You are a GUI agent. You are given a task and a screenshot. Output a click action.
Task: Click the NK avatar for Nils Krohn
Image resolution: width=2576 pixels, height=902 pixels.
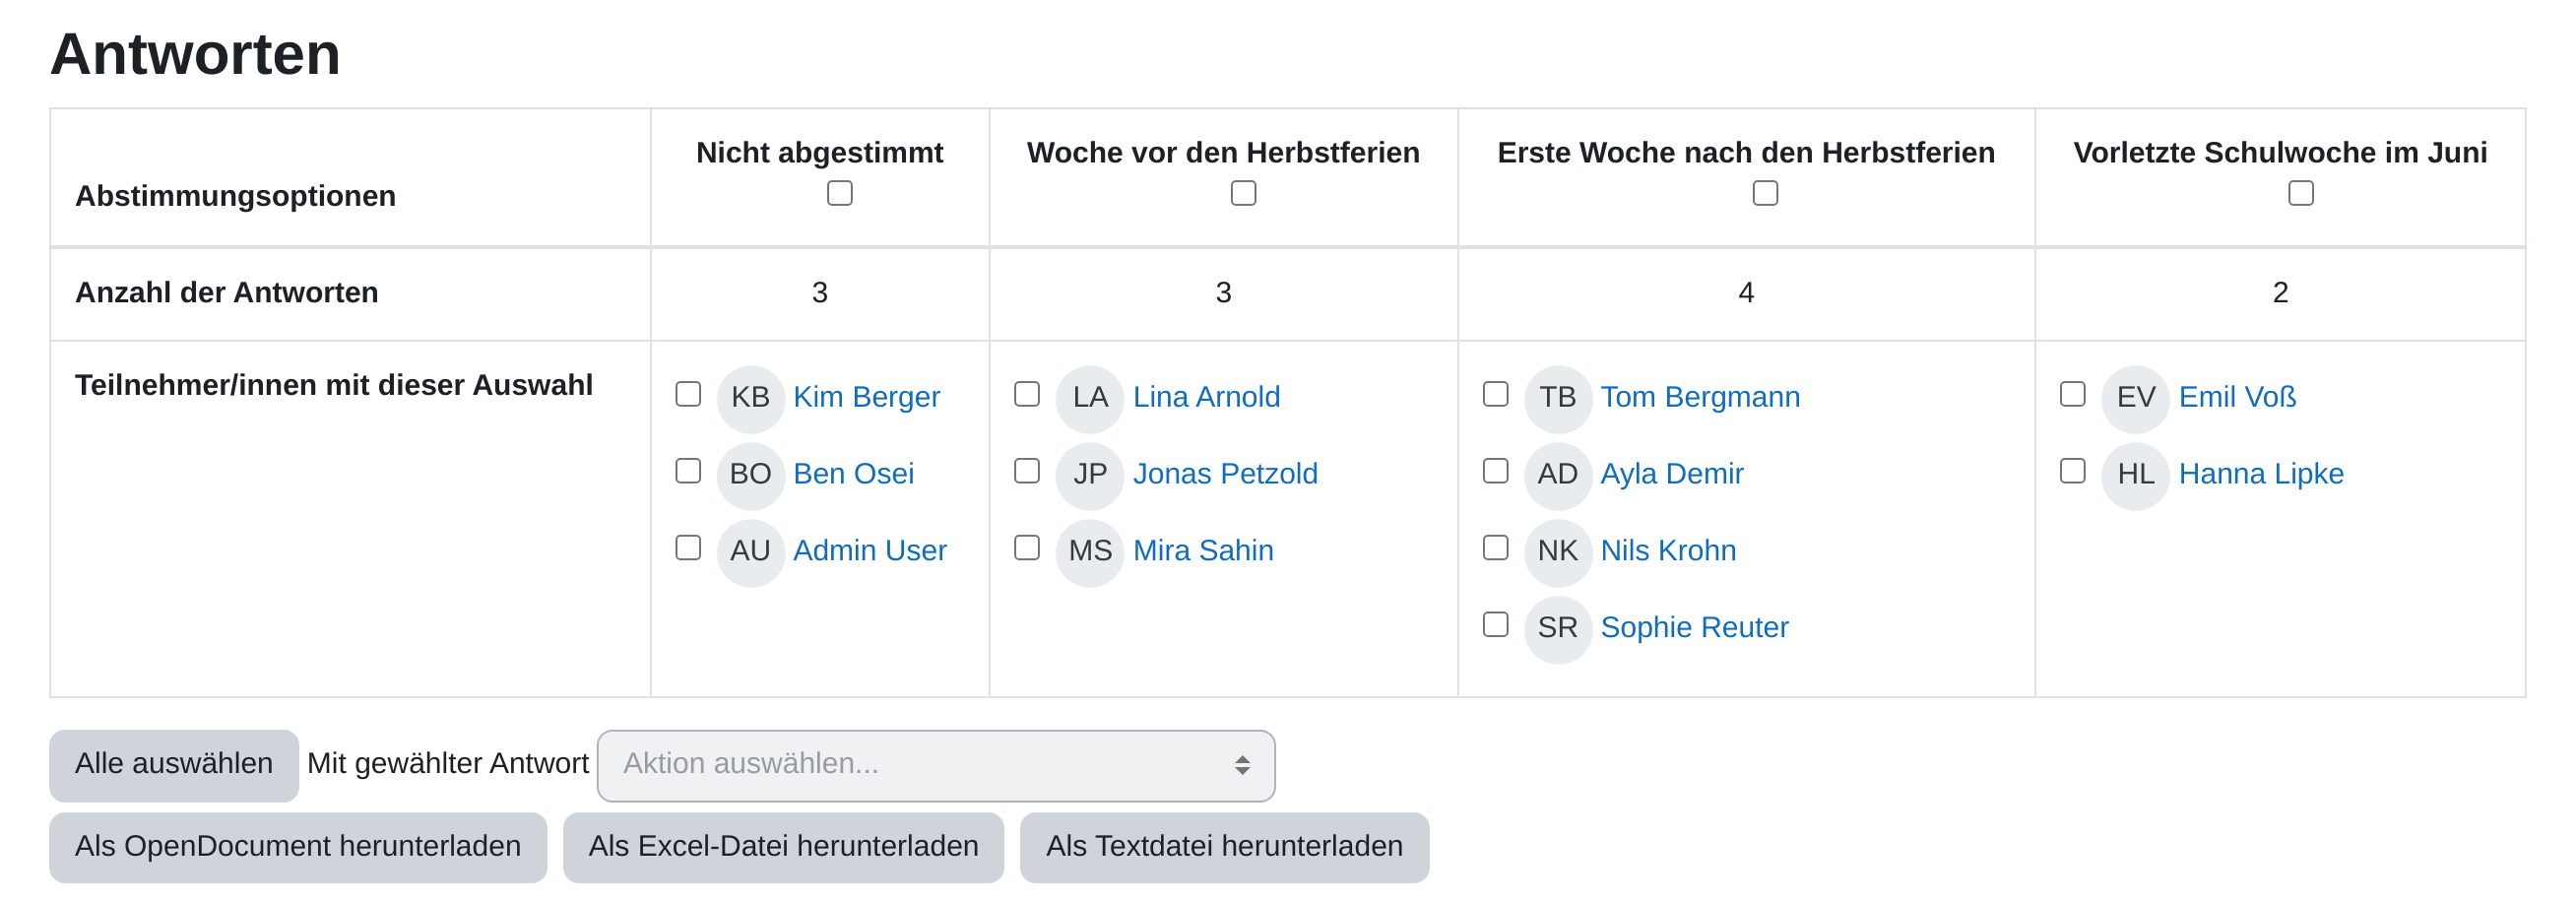[1558, 552]
